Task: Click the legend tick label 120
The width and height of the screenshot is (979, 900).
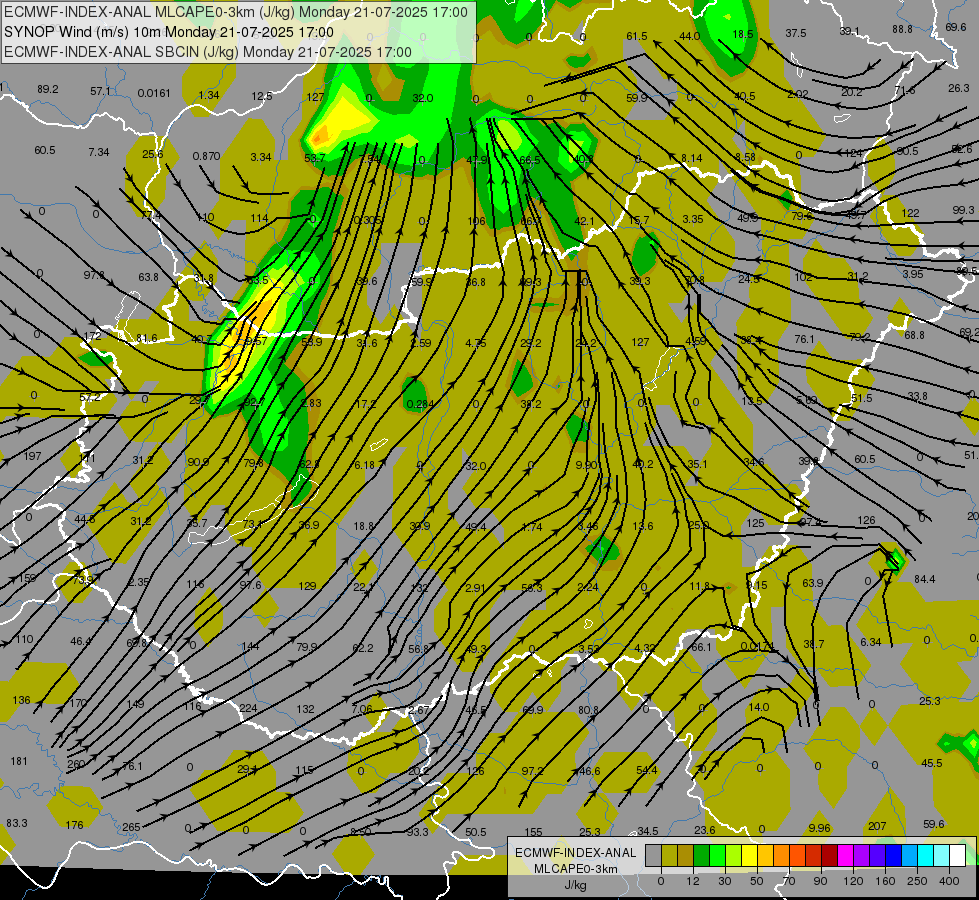Action: [854, 881]
